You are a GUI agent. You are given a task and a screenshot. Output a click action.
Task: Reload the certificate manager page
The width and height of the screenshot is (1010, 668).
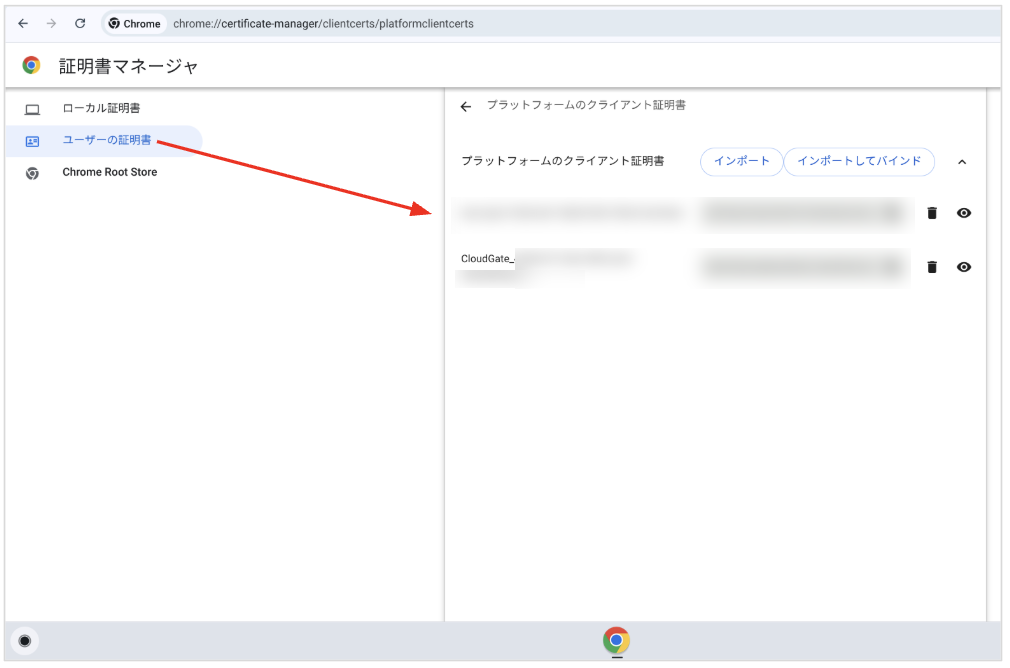[80, 24]
